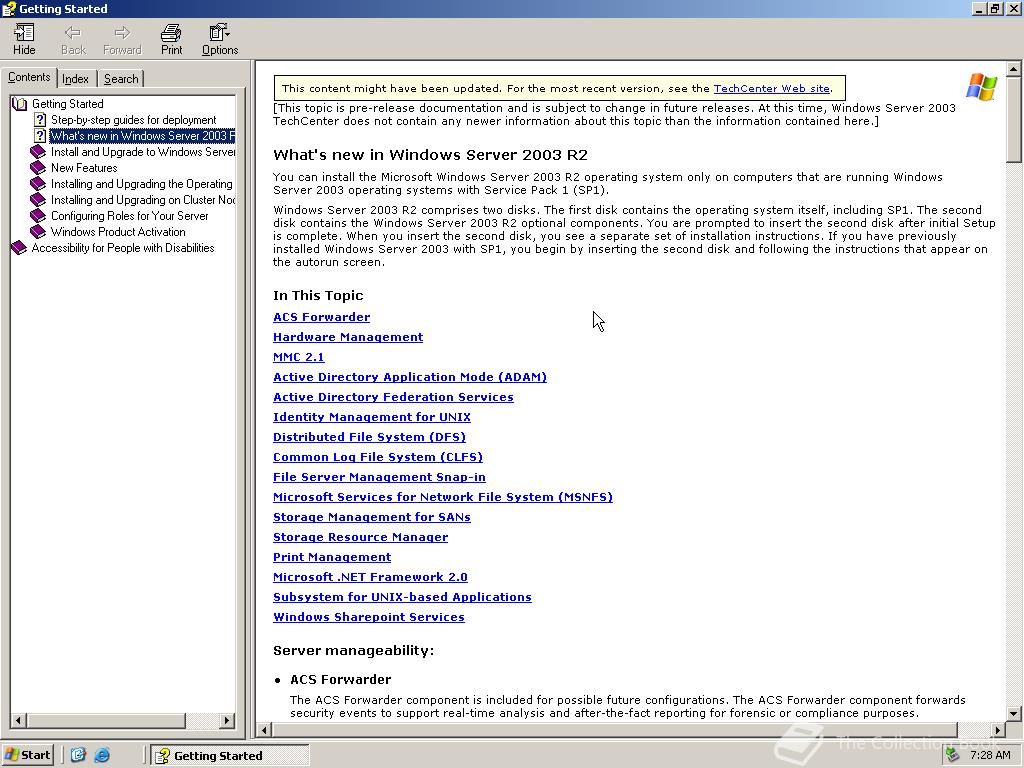Jump to Hardware Management link
1024x768 pixels.
point(348,337)
